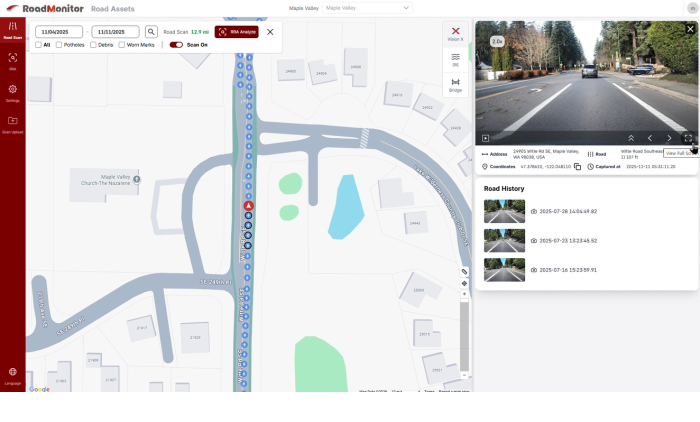Open Settings from the red sidebar

click(x=12, y=93)
